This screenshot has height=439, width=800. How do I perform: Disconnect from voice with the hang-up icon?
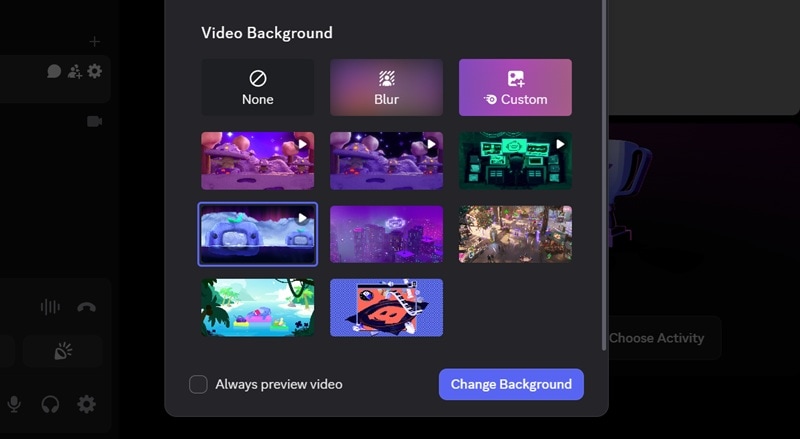click(x=86, y=307)
